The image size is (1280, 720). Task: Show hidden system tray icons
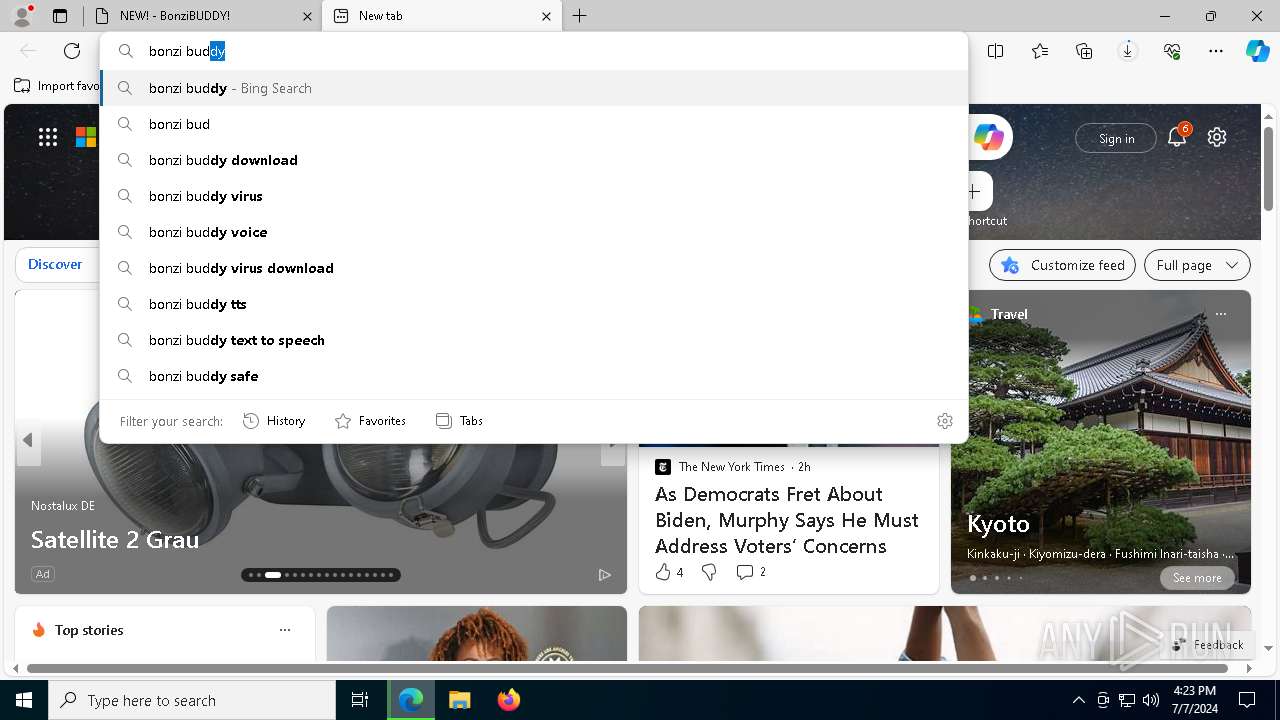pyautogui.click(x=1078, y=700)
